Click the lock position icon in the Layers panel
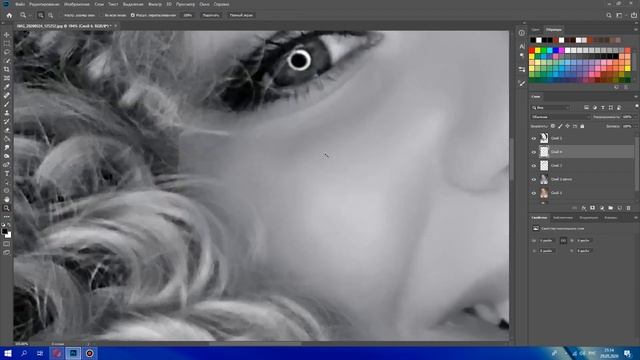This screenshot has height=360, width=640. [567, 126]
